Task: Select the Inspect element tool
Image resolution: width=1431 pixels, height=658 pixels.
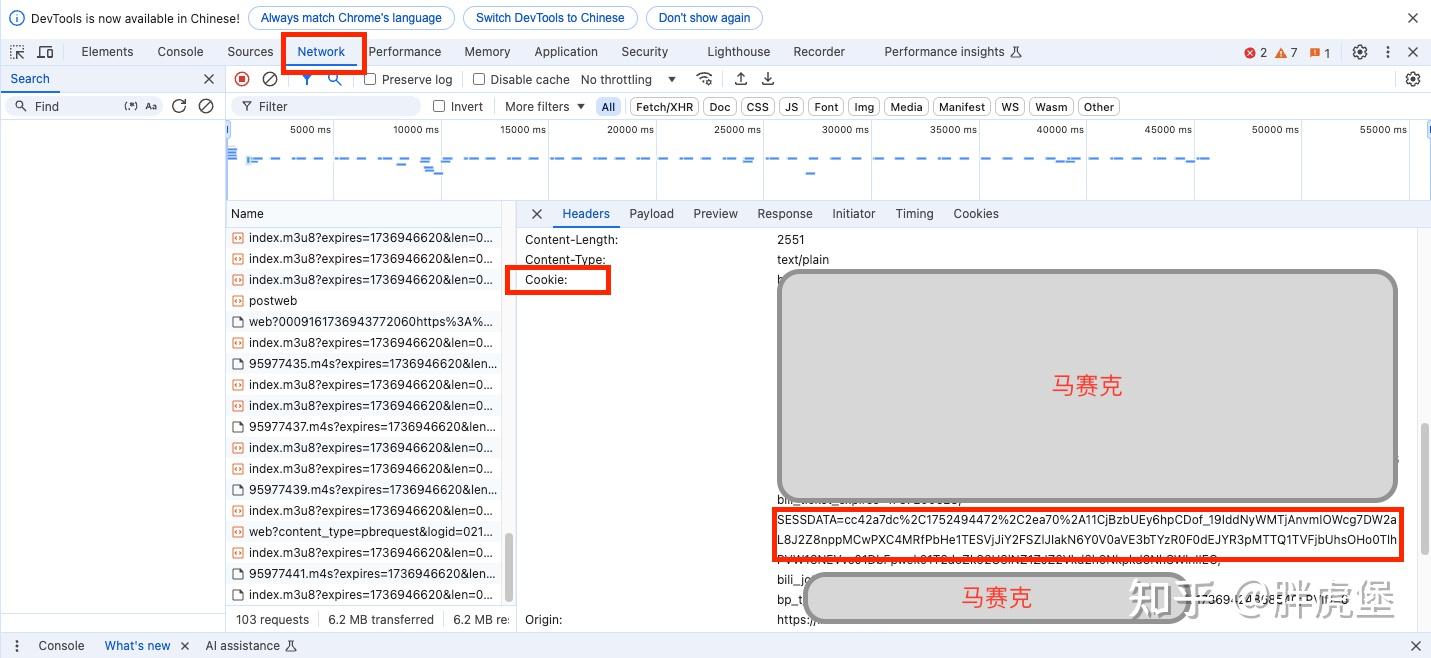Action: 16,51
